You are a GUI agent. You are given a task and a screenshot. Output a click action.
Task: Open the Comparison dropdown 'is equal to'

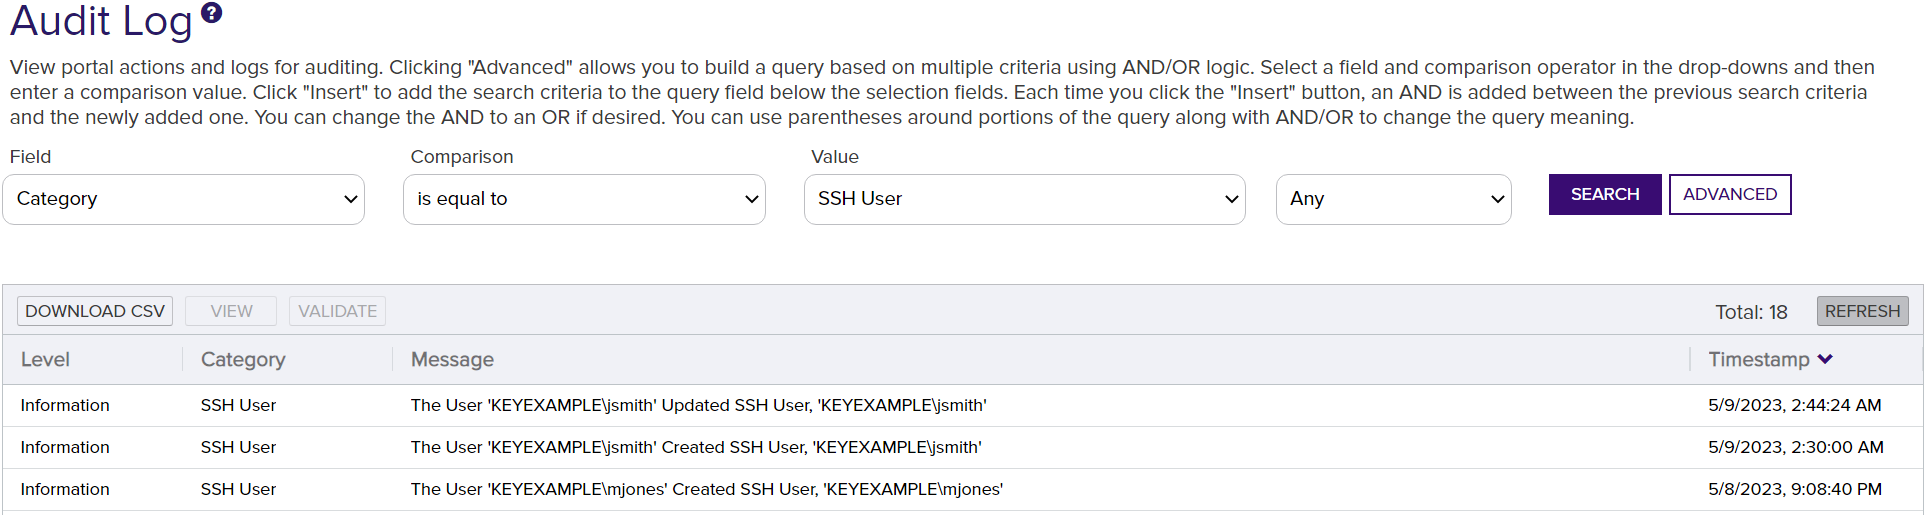coord(584,199)
